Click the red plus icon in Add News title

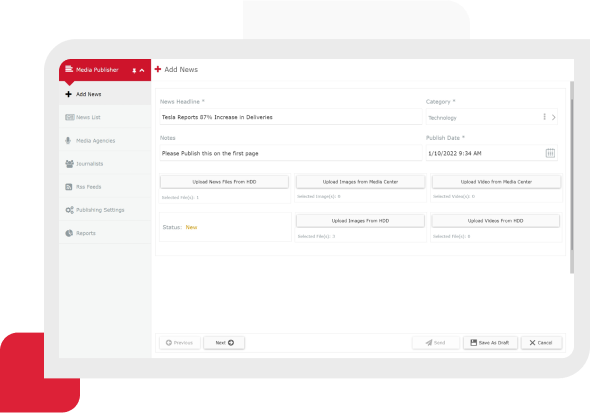pyautogui.click(x=158, y=69)
